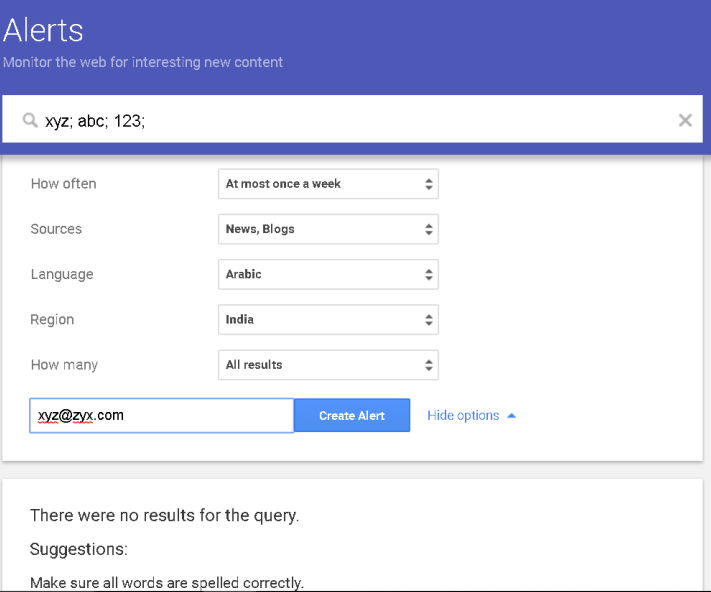Open the How many dropdown
Image resolution: width=711 pixels, height=592 pixels.
point(328,365)
